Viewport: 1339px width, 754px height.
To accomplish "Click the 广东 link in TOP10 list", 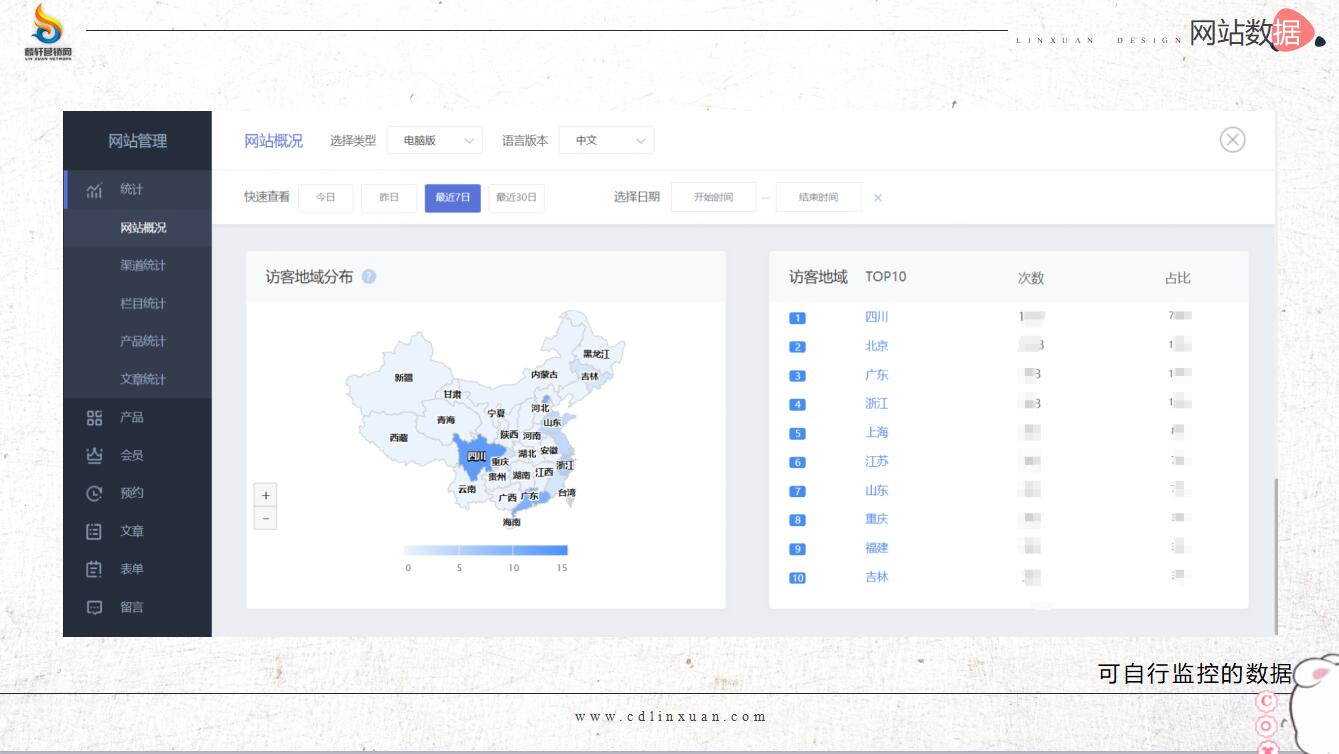I will pos(877,375).
